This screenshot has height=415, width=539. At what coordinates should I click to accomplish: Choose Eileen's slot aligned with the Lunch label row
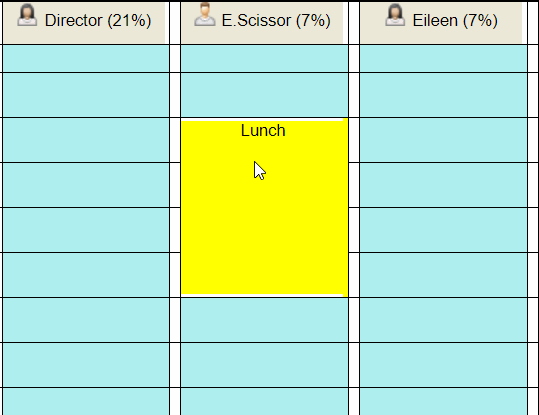(443, 140)
